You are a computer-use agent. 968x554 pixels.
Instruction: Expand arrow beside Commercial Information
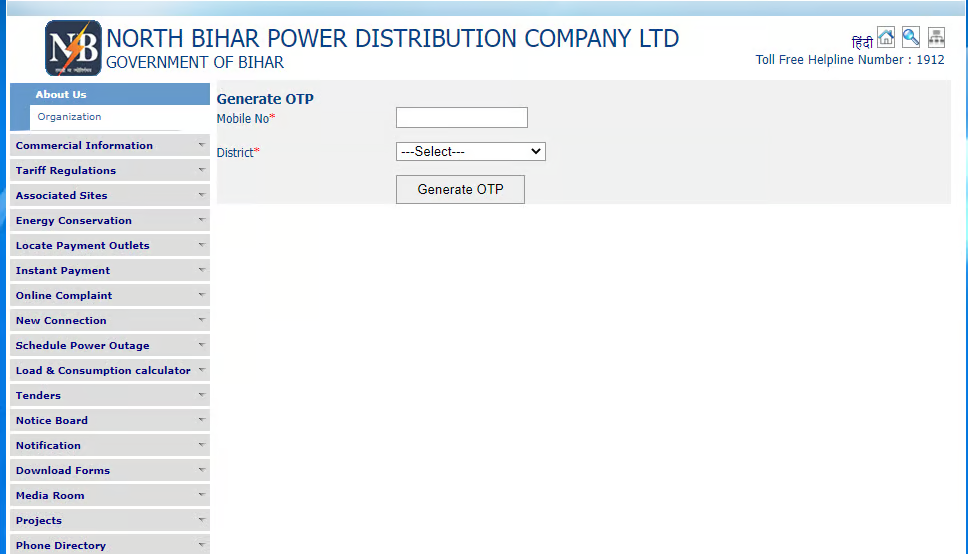coord(201,145)
